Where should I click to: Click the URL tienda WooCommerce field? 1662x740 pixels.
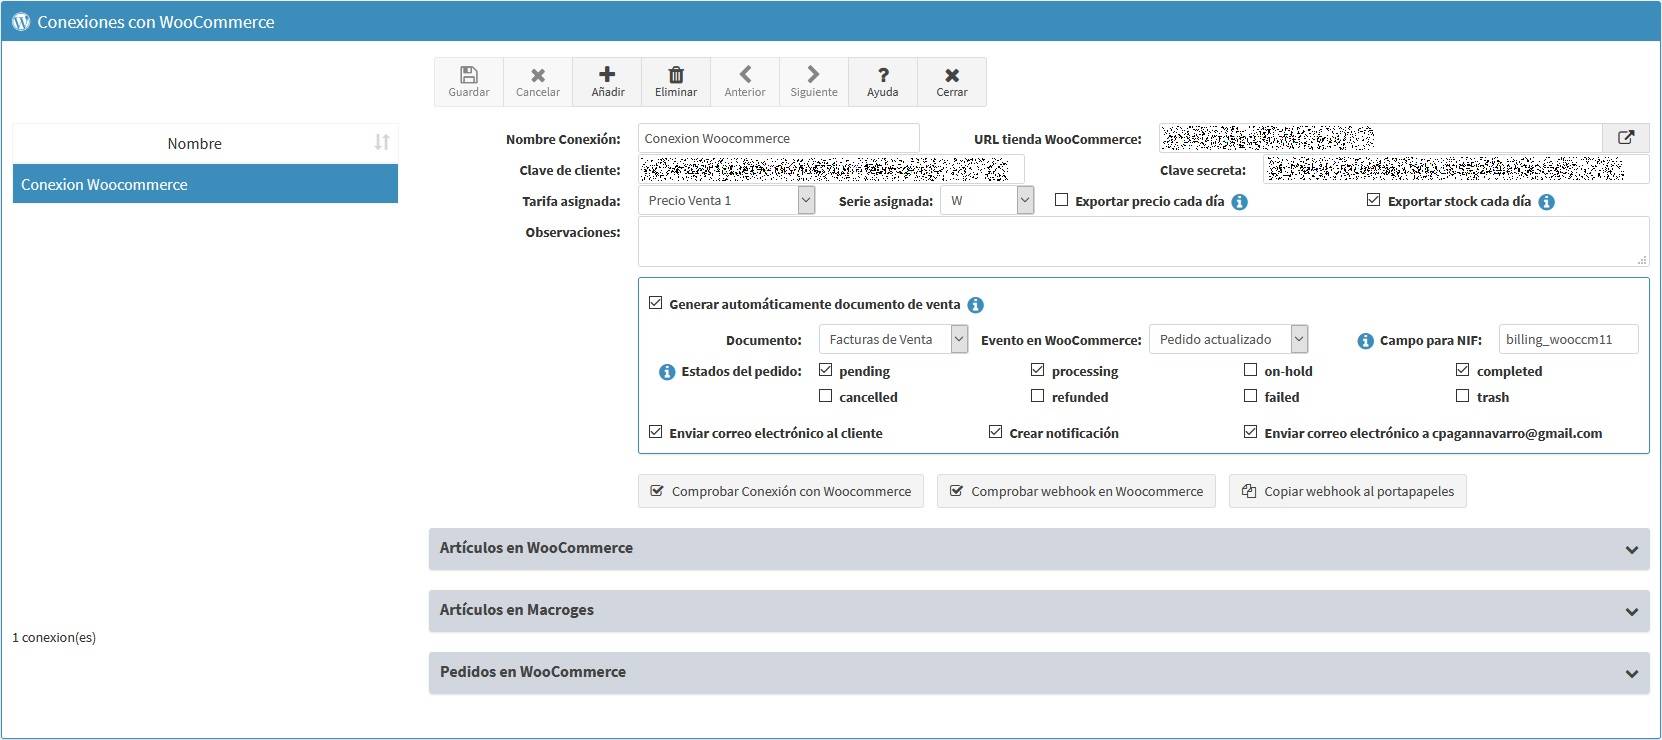1381,138
